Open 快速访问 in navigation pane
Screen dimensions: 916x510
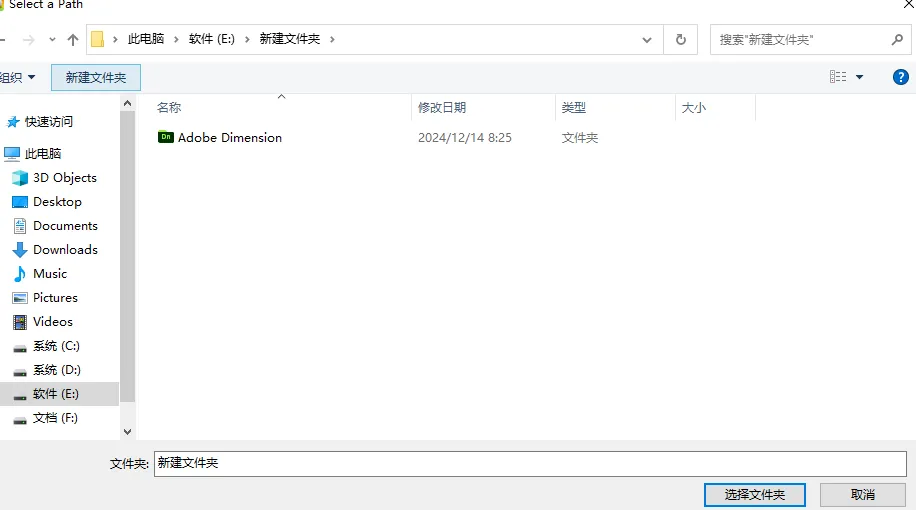49,122
